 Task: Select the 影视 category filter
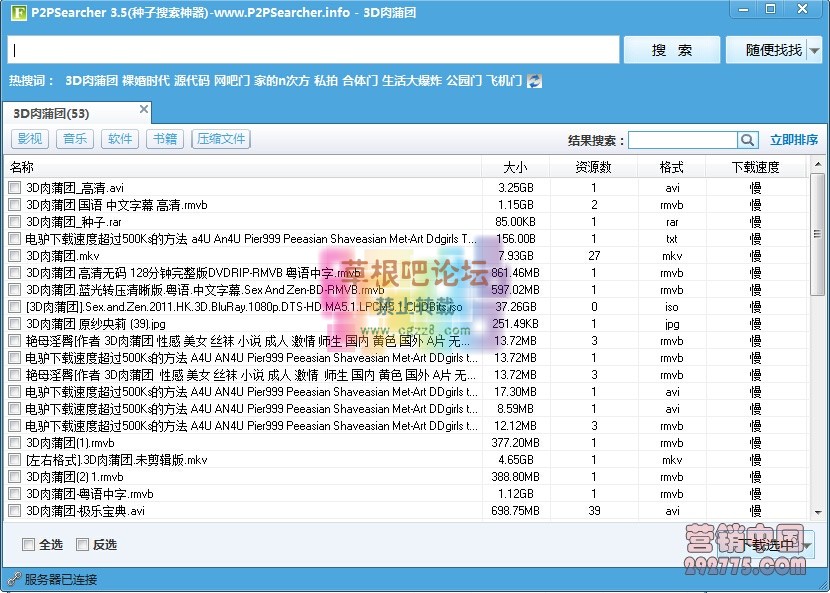(30, 139)
